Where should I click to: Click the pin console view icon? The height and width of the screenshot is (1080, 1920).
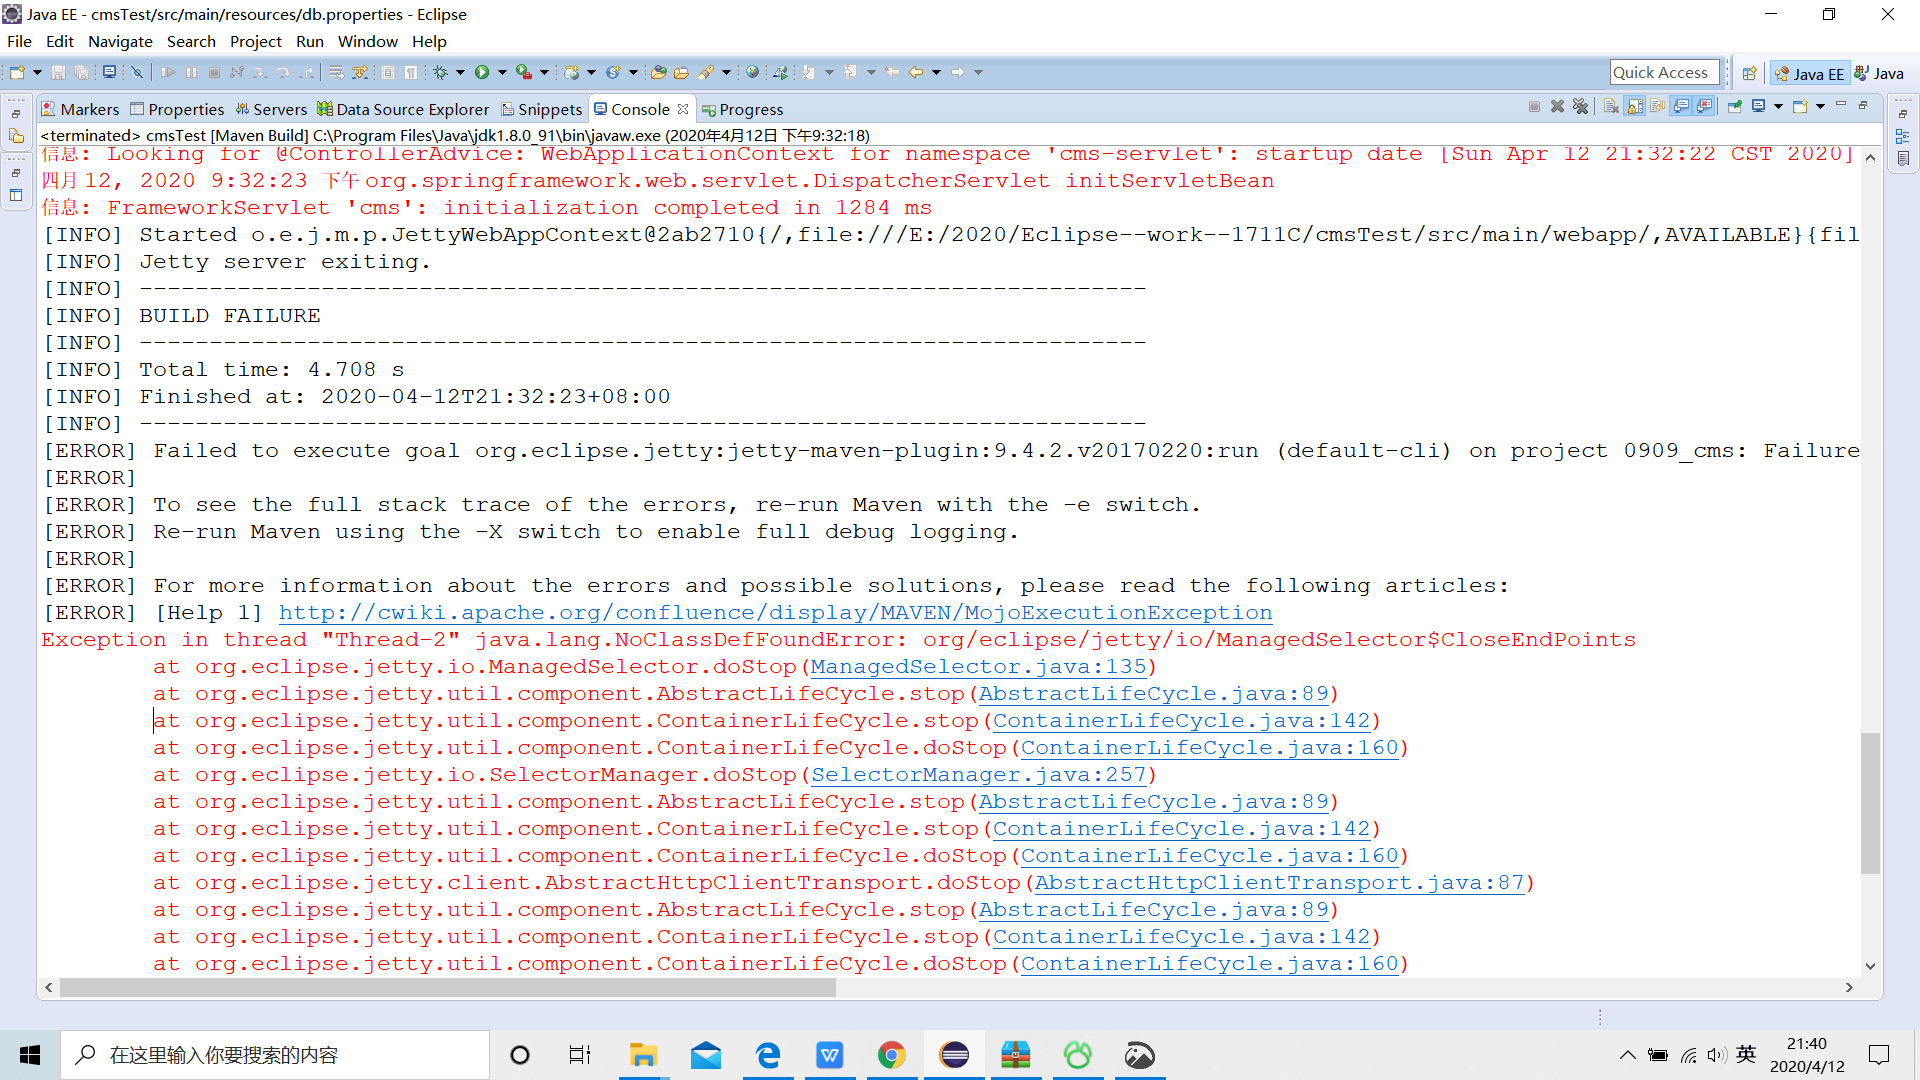point(1734,108)
